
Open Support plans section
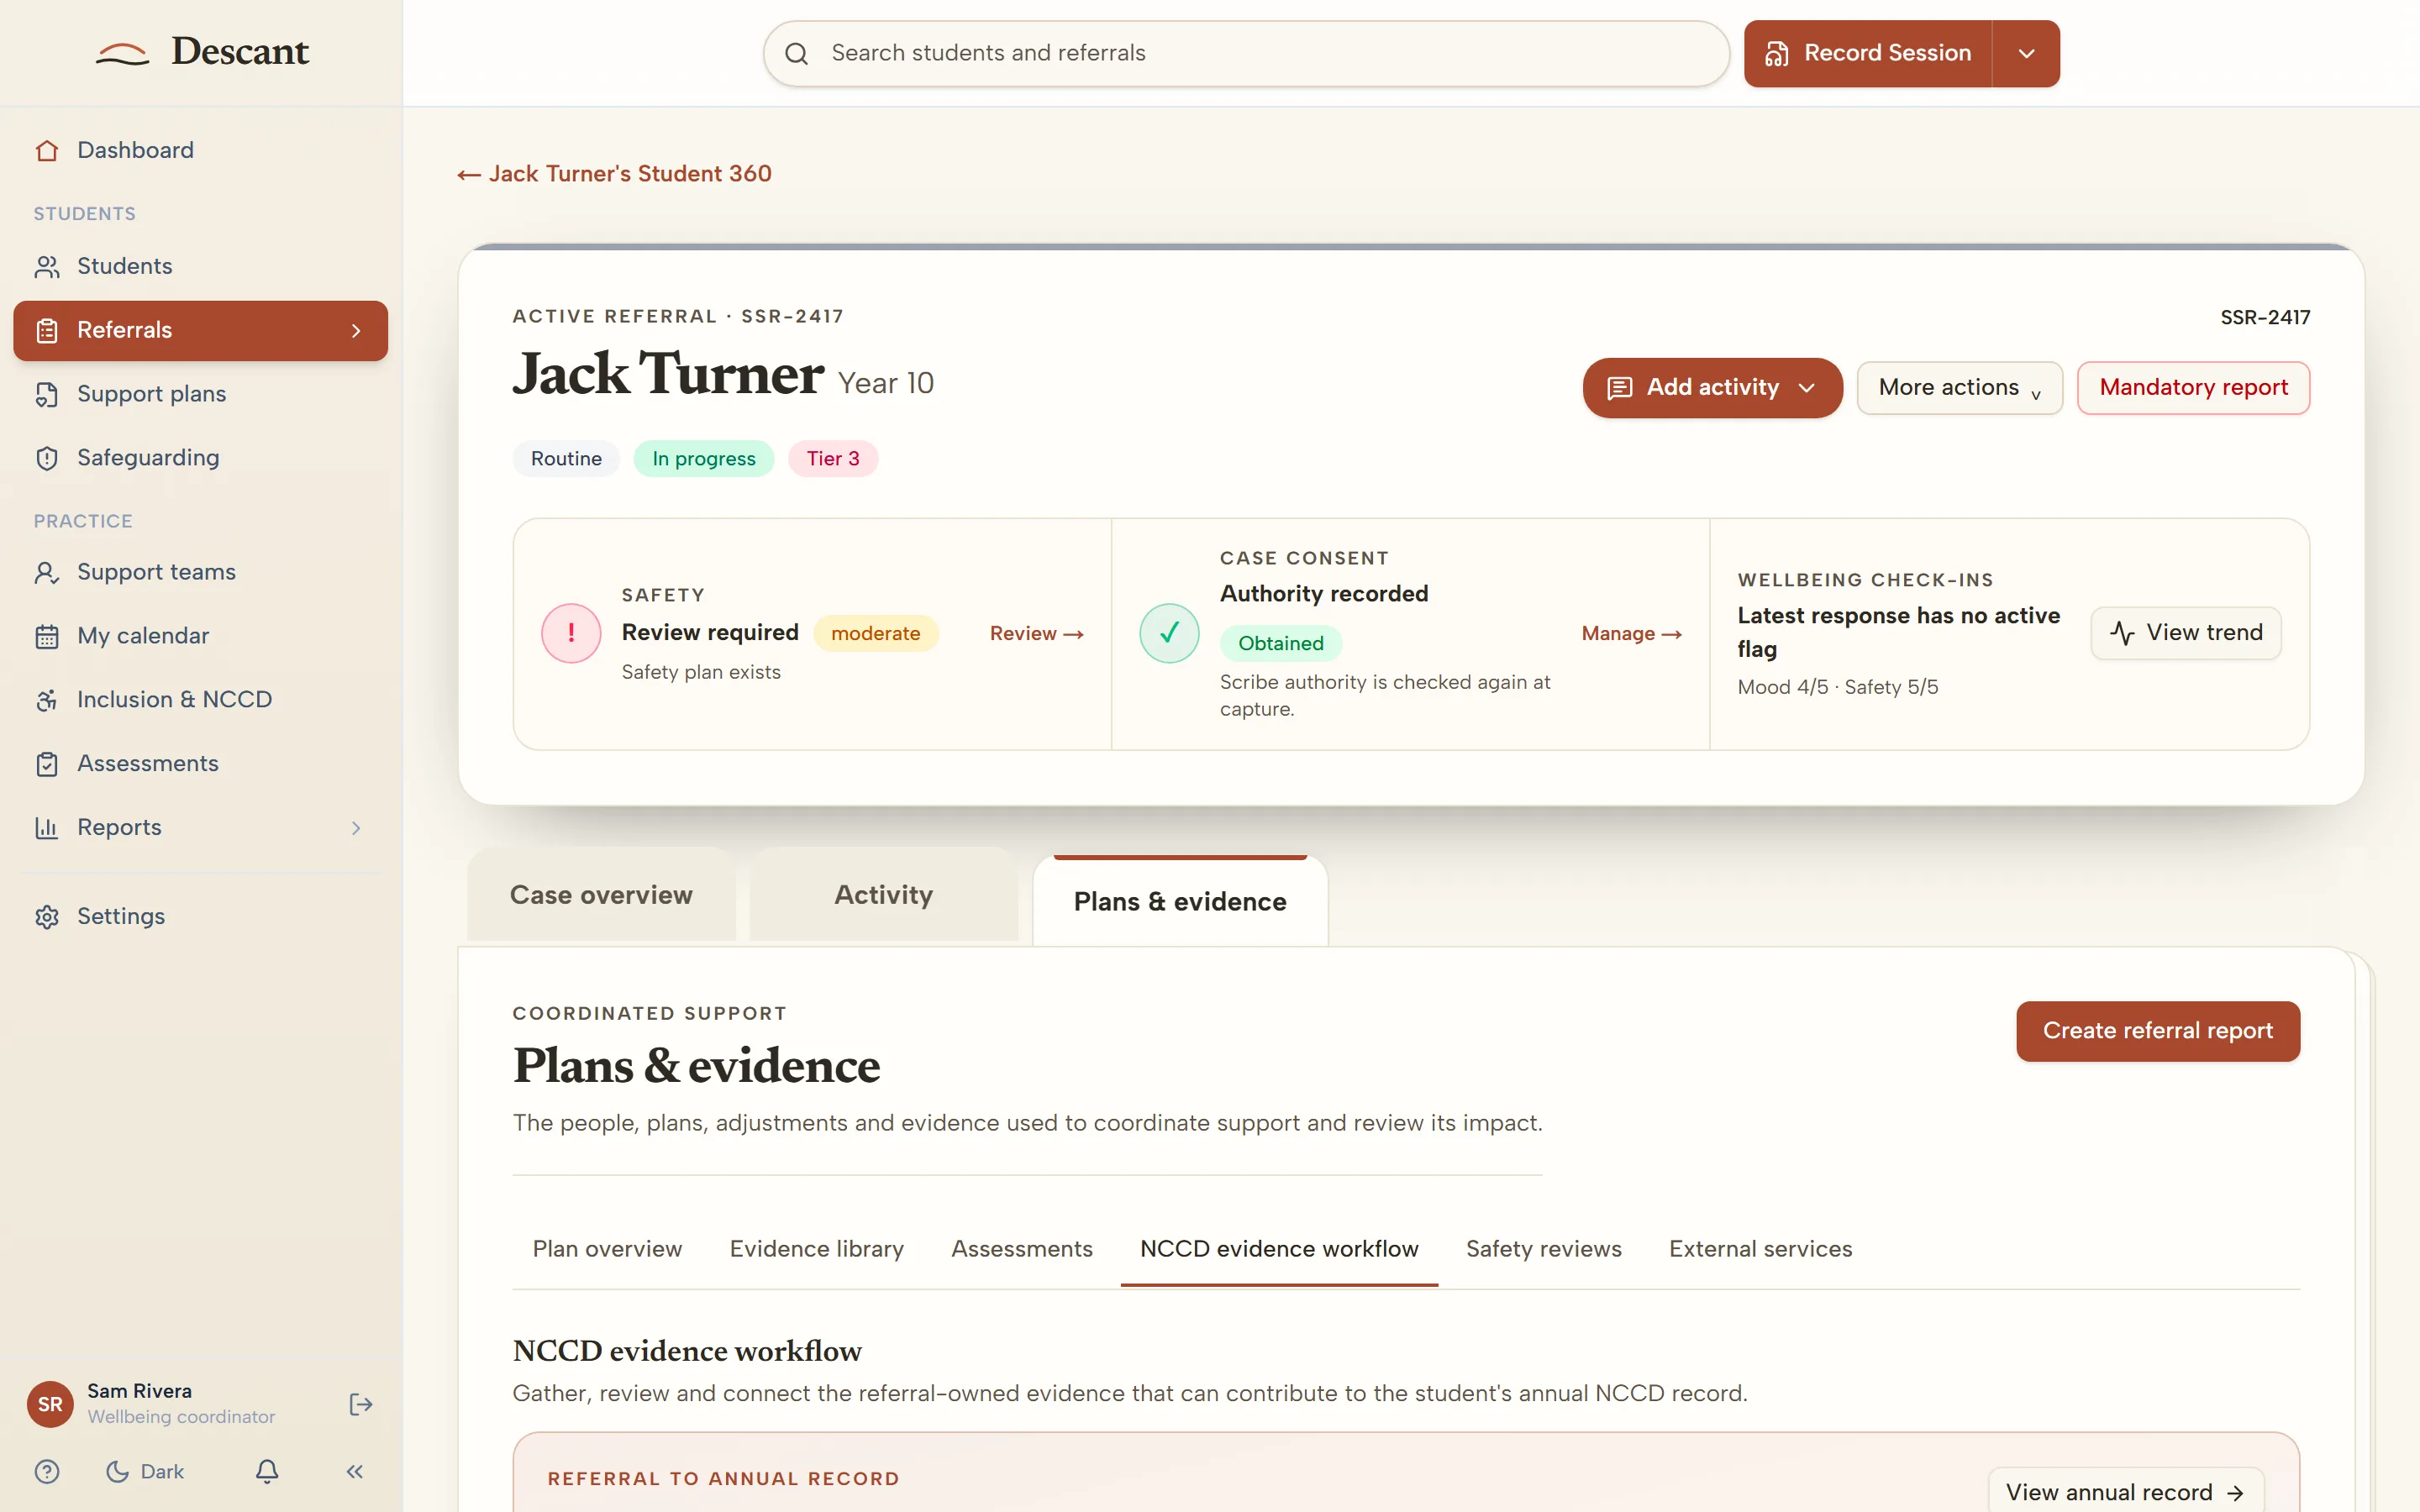point(200,394)
